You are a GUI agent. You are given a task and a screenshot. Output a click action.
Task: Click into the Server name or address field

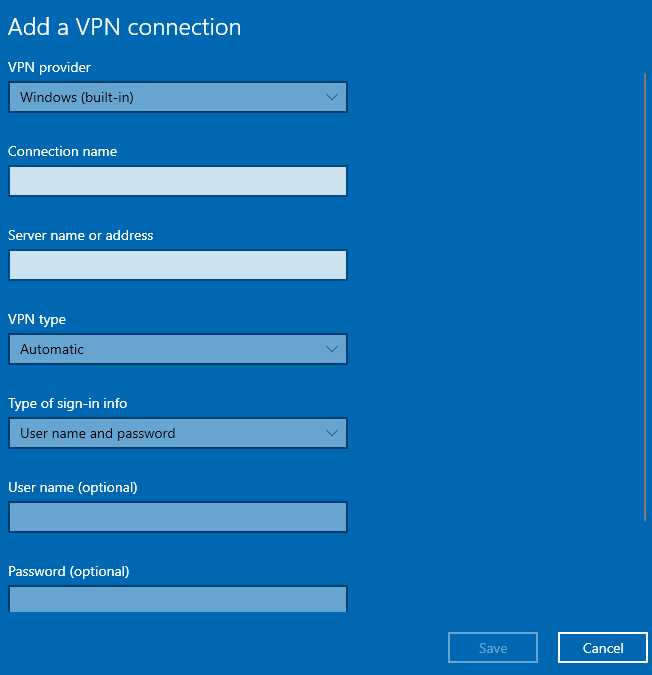point(178,265)
